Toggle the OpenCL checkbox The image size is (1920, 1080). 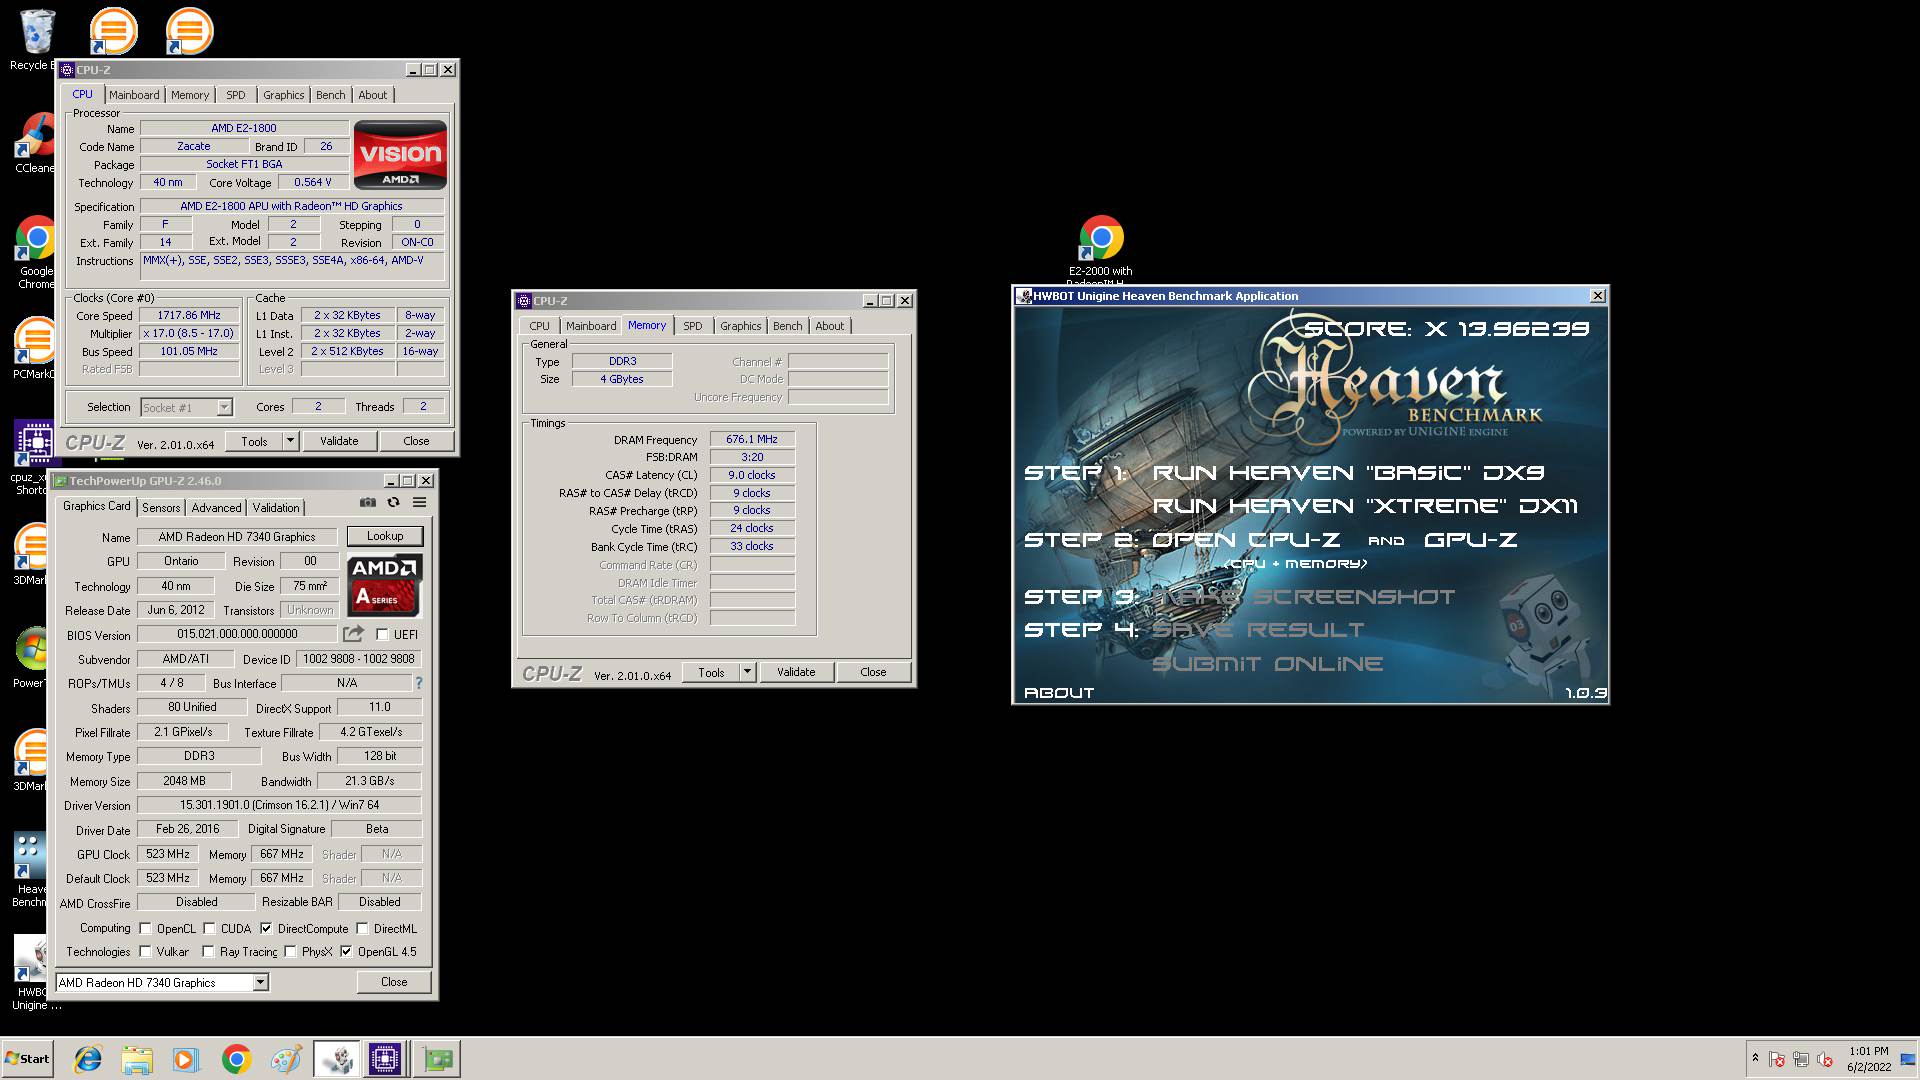click(x=145, y=928)
